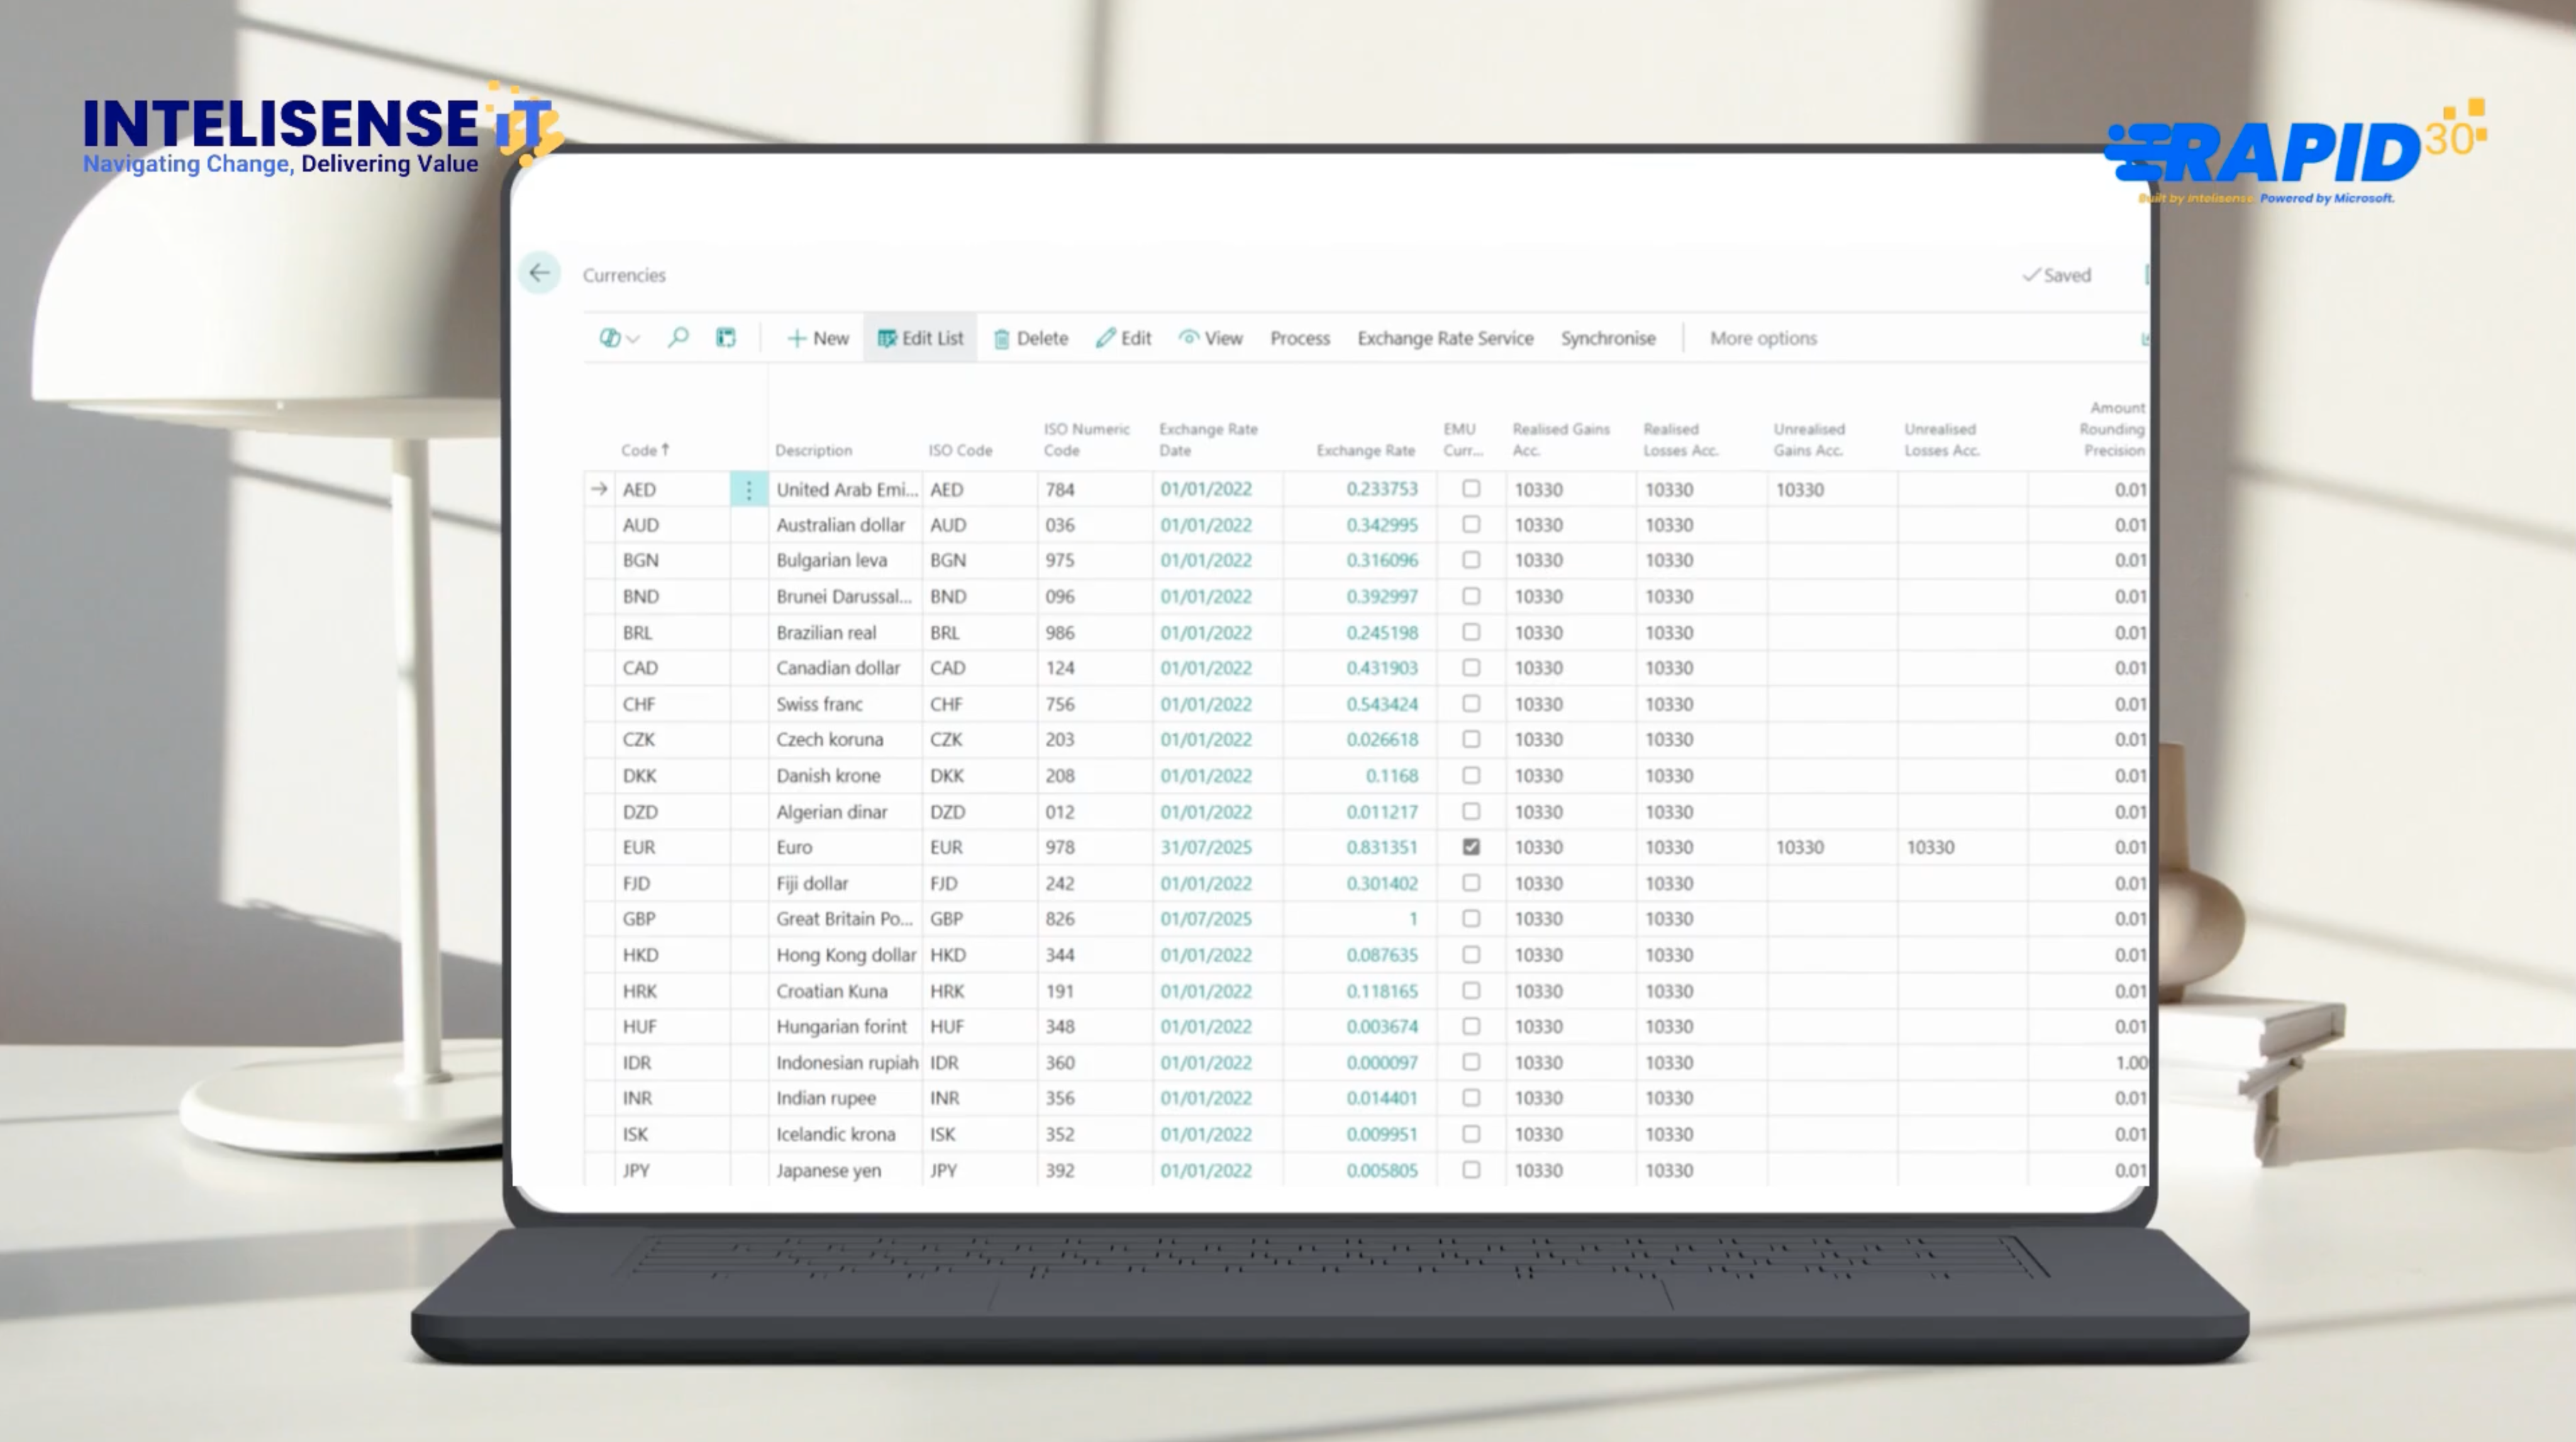Tick the EMU Currency box for AED
This screenshot has width=2576, height=1442.
[x=1471, y=489]
